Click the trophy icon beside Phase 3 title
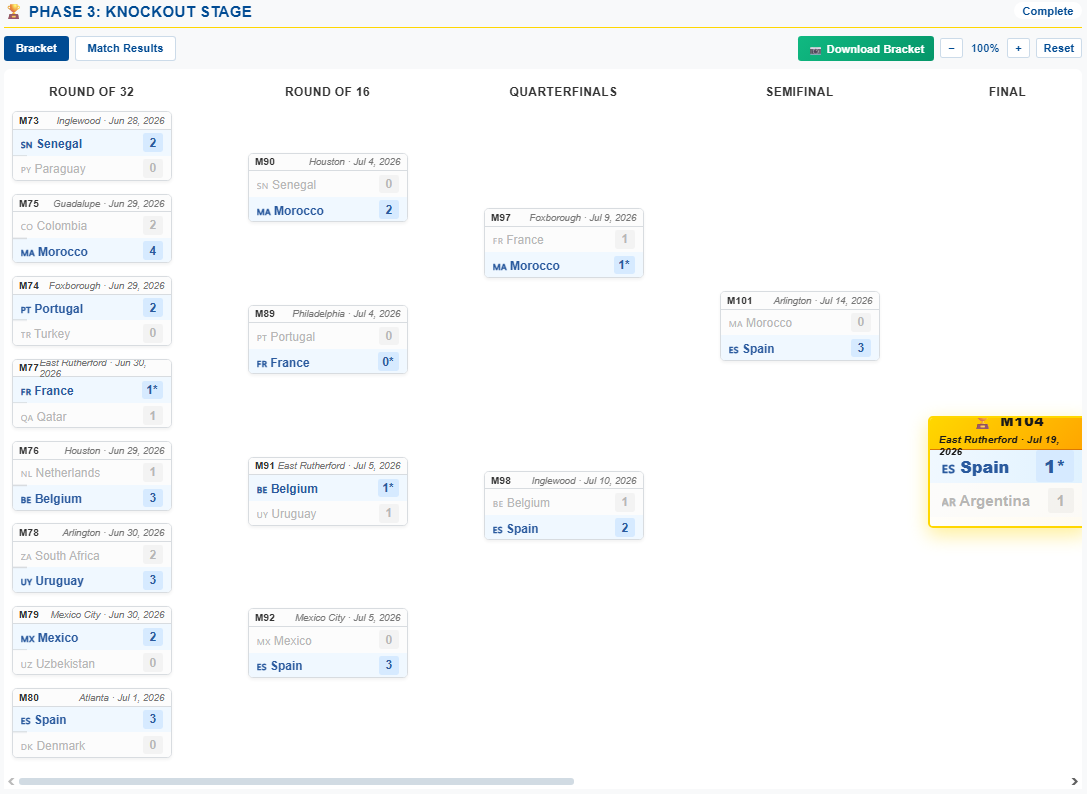 (13, 12)
